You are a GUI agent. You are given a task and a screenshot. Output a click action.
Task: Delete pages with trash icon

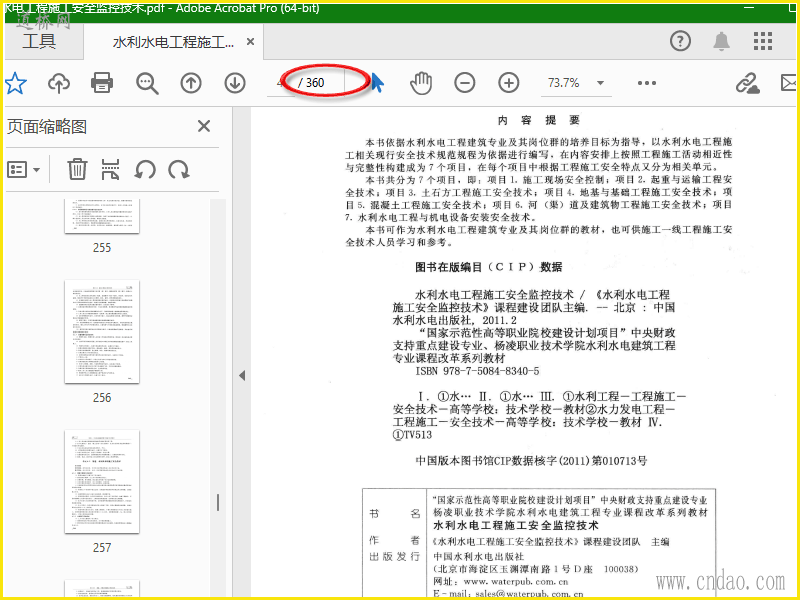click(77, 169)
